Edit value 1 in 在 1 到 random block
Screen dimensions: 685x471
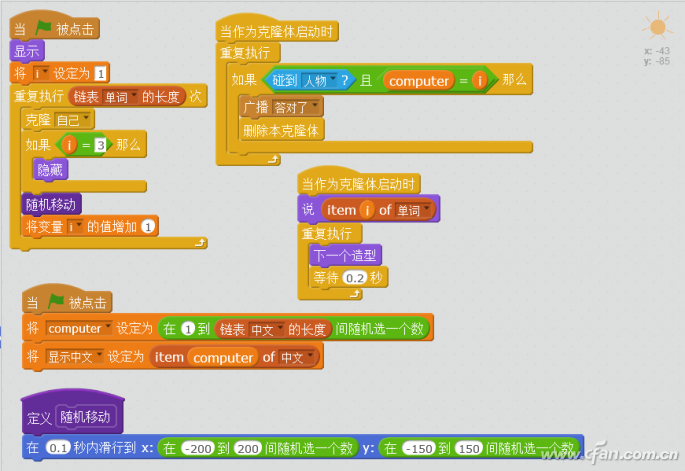pos(188,329)
